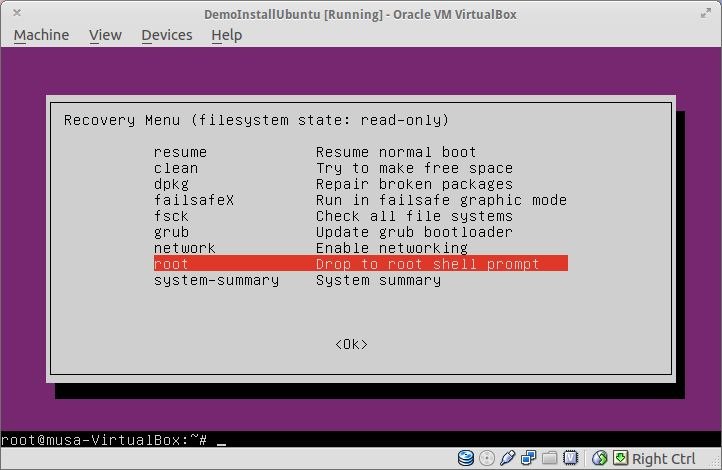Image resolution: width=722 pixels, height=470 pixels.
Task: Click 'Enable networking' description
Action: point(392,248)
